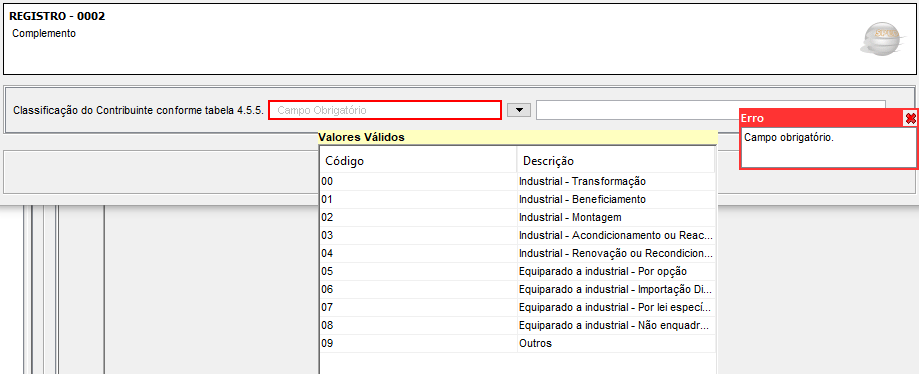Screen dimensions: 919x374
Task: Select code 03 in the Código column
Action: (418, 236)
